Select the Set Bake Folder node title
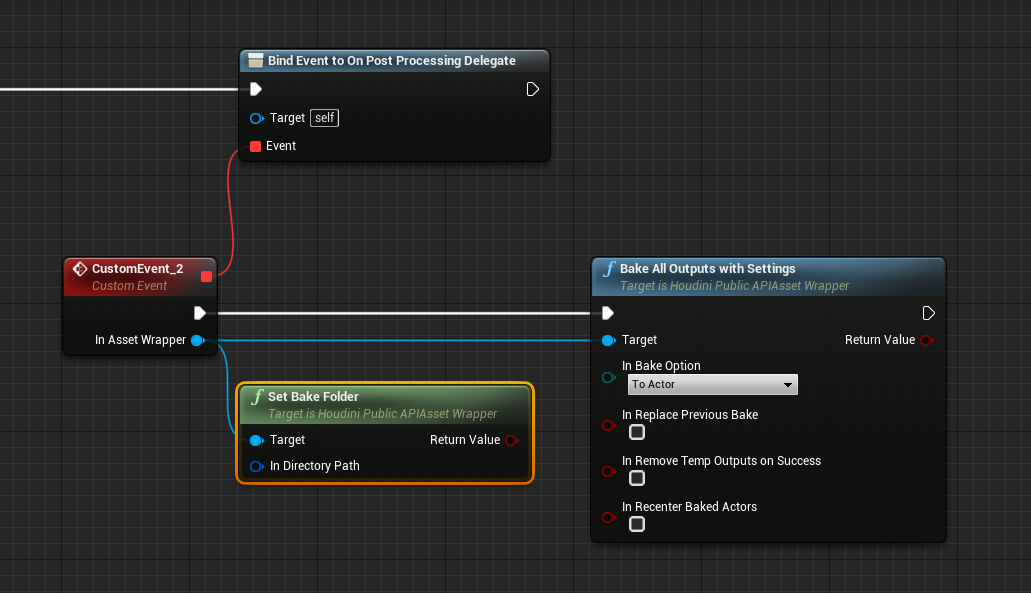 point(313,397)
